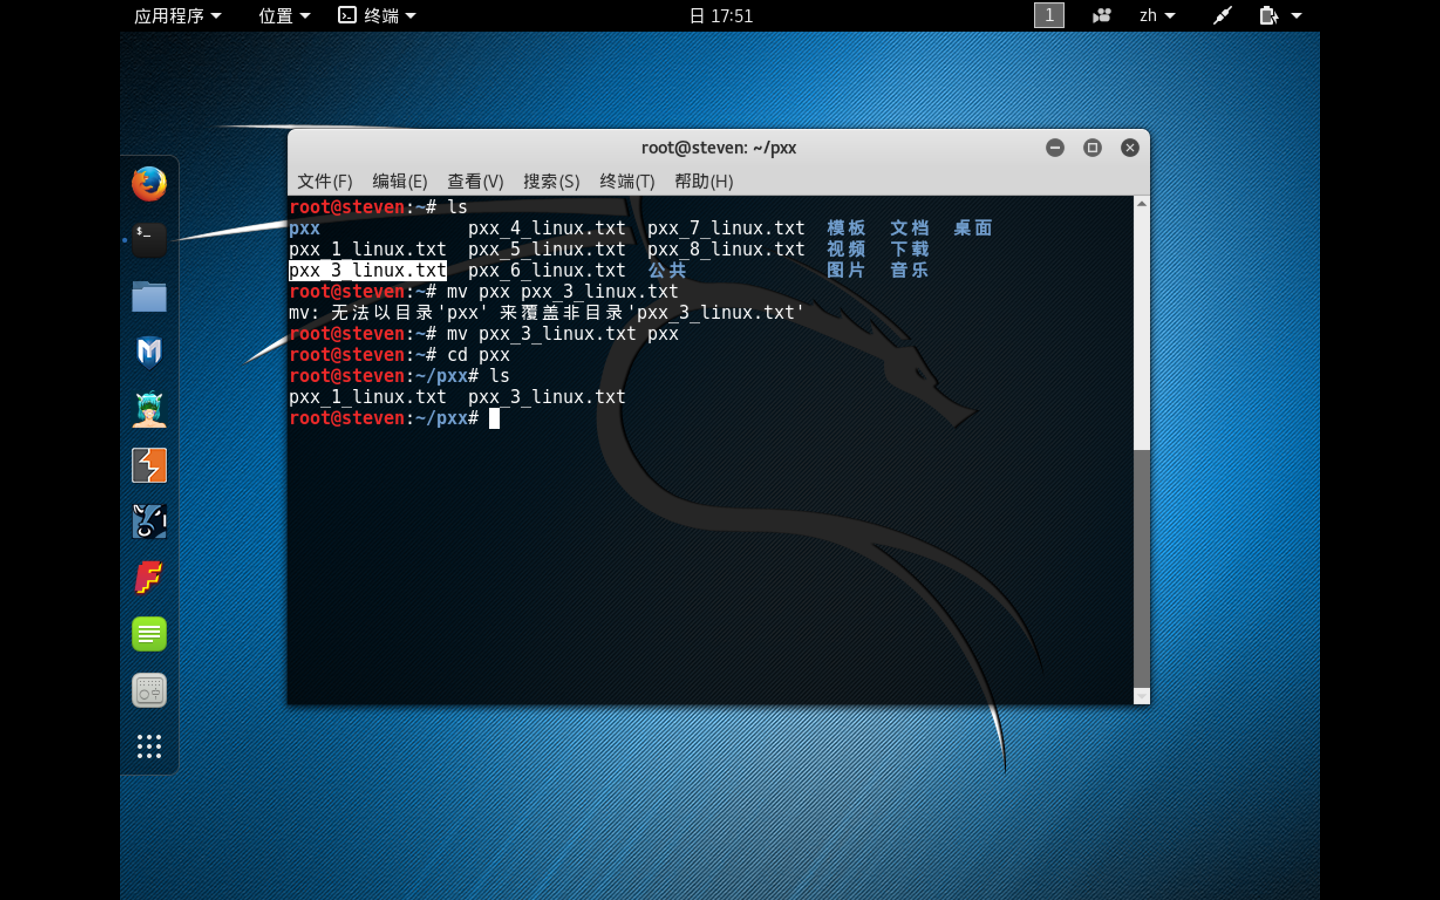Open the 查看(V) menu
The image size is (1440, 900).
[x=475, y=181]
